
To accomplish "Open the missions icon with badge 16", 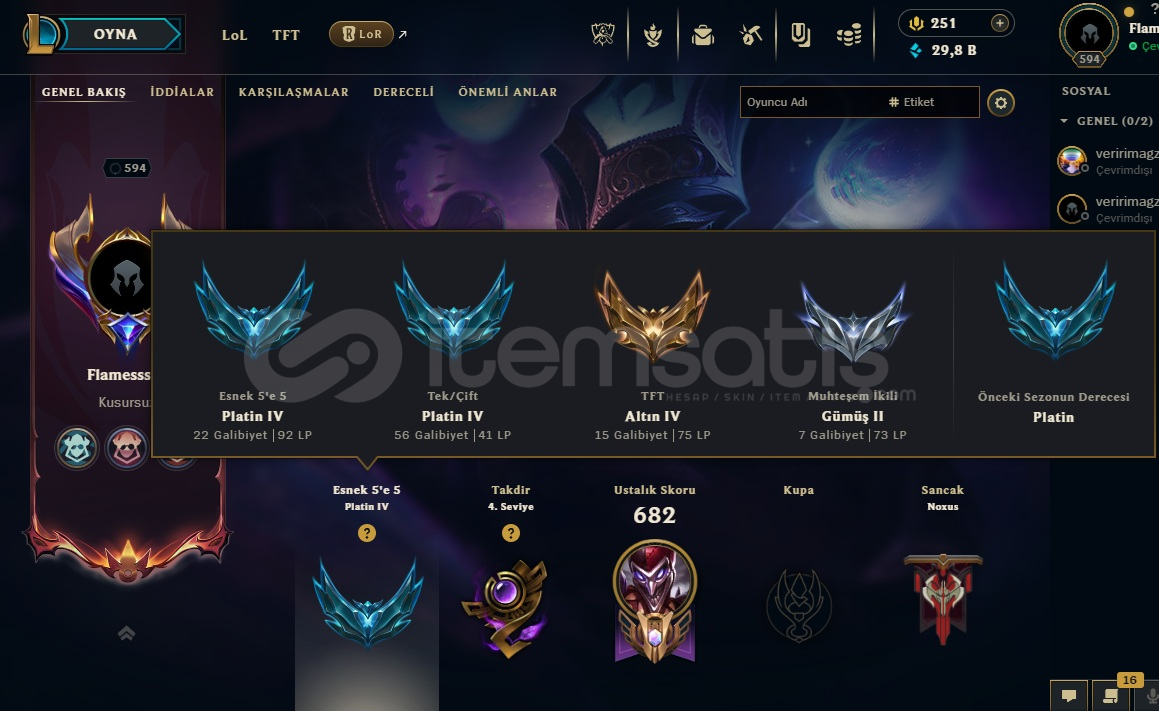I will (x=1111, y=695).
